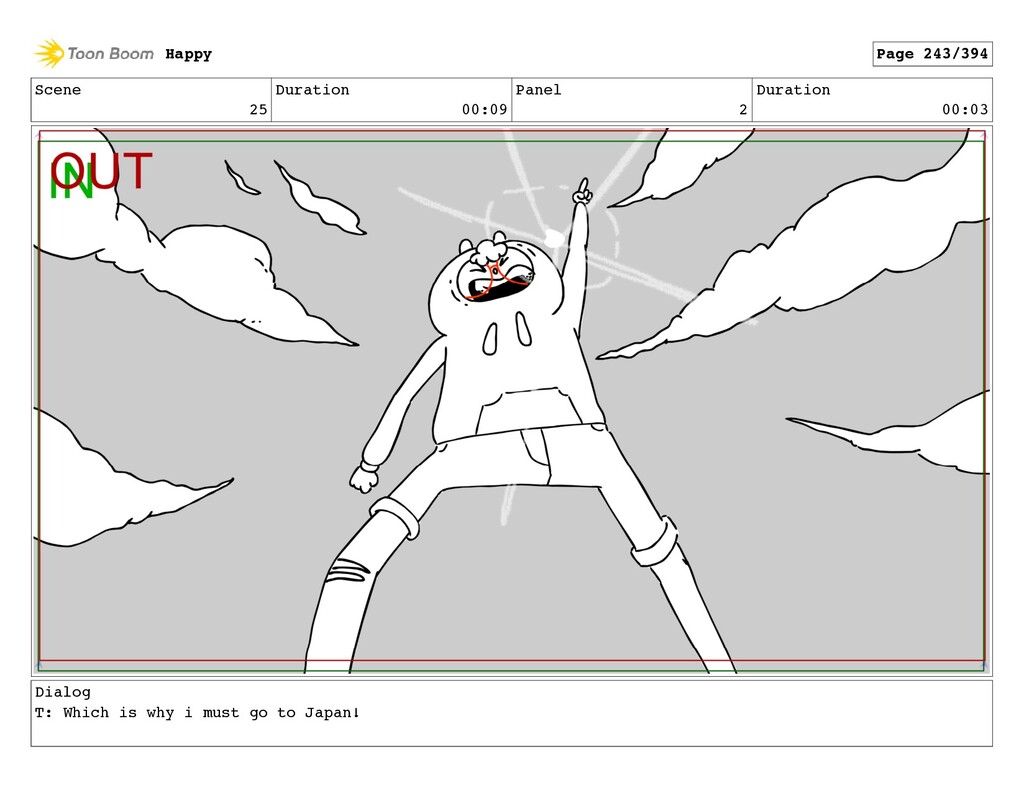Click the green "IN" camera marker
Viewport: 1024px width, 793px height.
[71, 182]
